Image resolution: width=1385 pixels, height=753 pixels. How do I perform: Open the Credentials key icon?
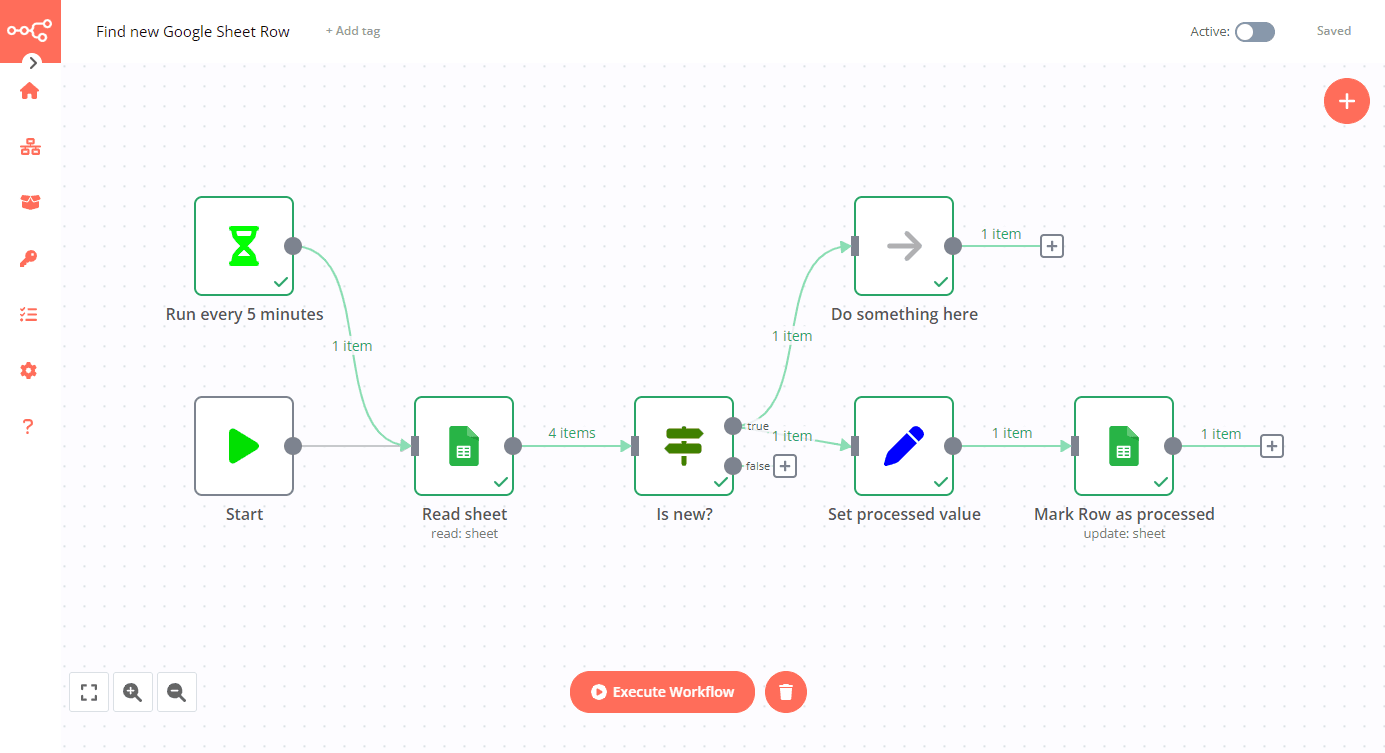point(29,259)
